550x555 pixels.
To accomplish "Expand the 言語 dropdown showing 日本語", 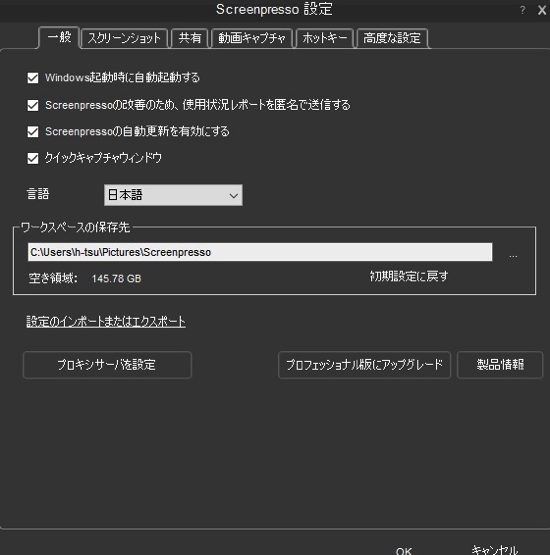I will pyautogui.click(x=173, y=195).
